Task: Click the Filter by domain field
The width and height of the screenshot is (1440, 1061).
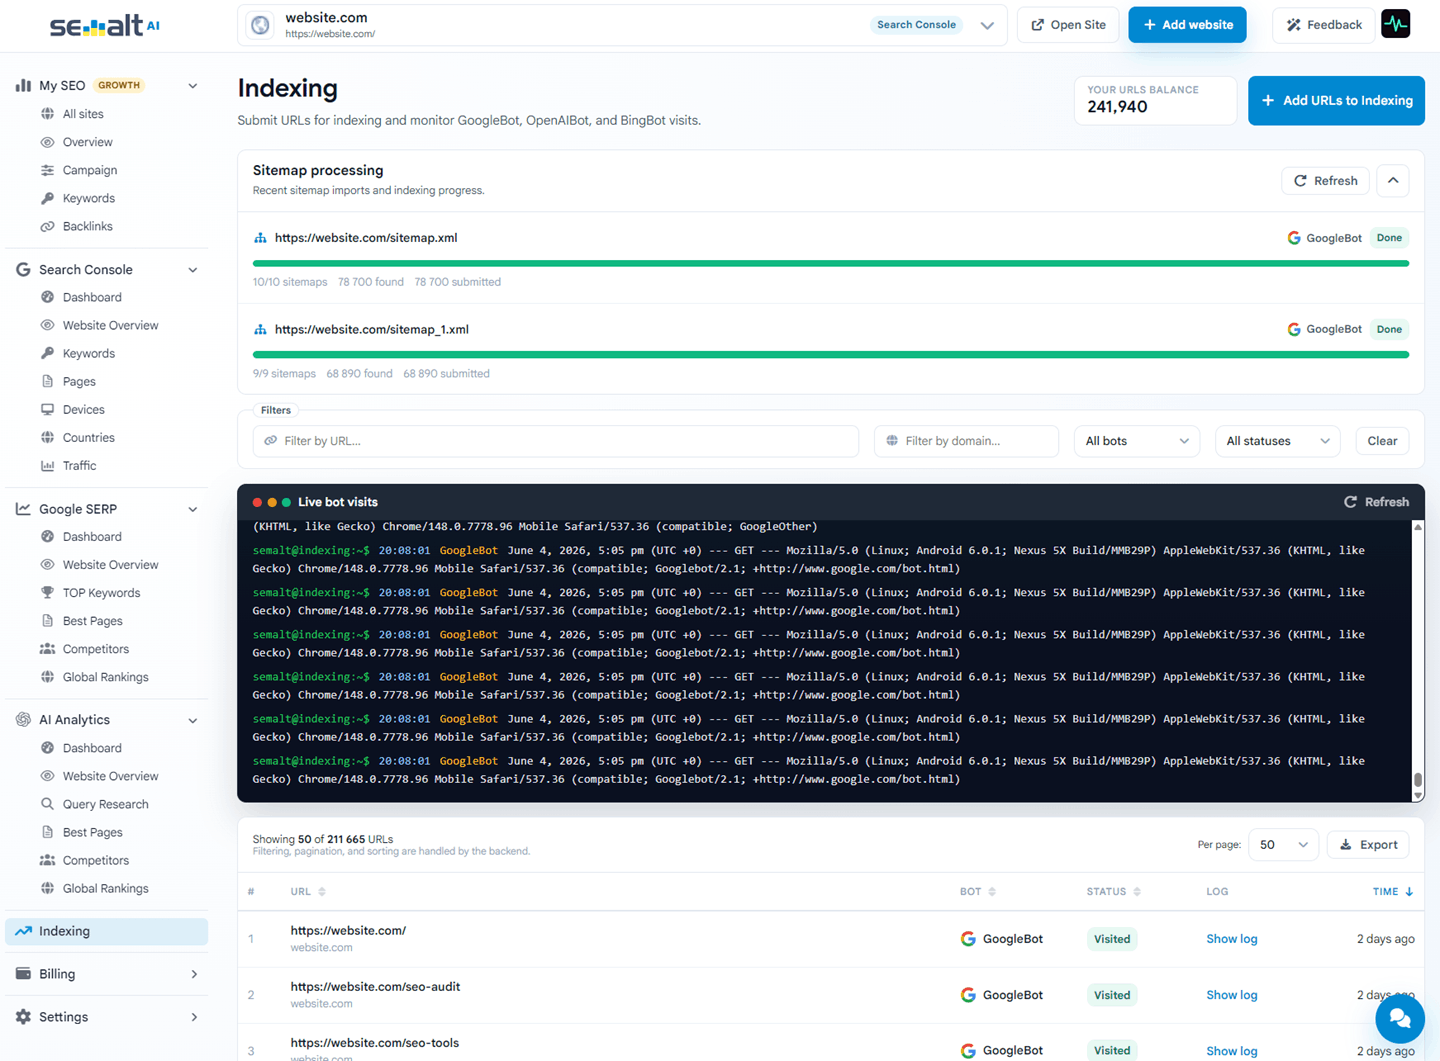Action: 966,441
